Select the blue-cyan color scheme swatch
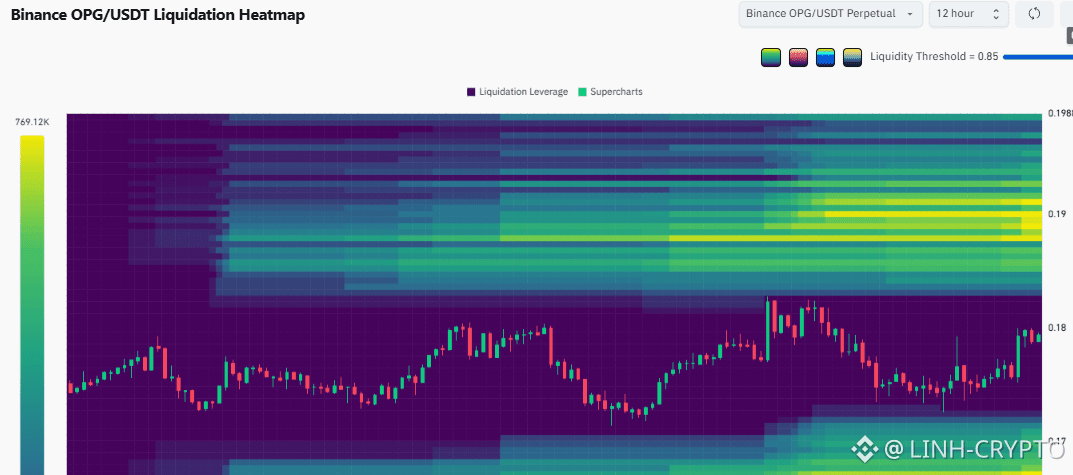The width and height of the screenshot is (1073, 475). pyautogui.click(x=825, y=57)
